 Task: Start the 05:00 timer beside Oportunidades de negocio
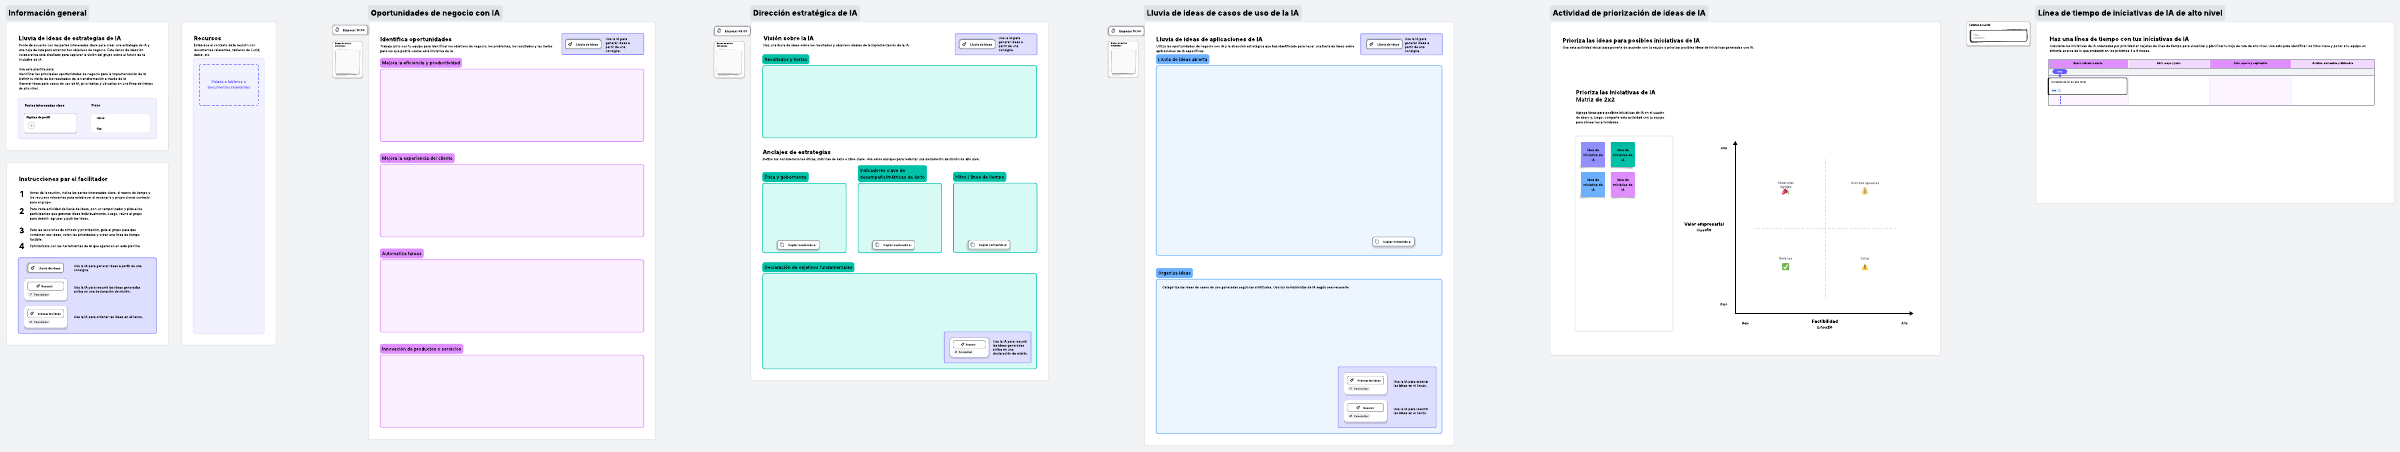click(349, 30)
